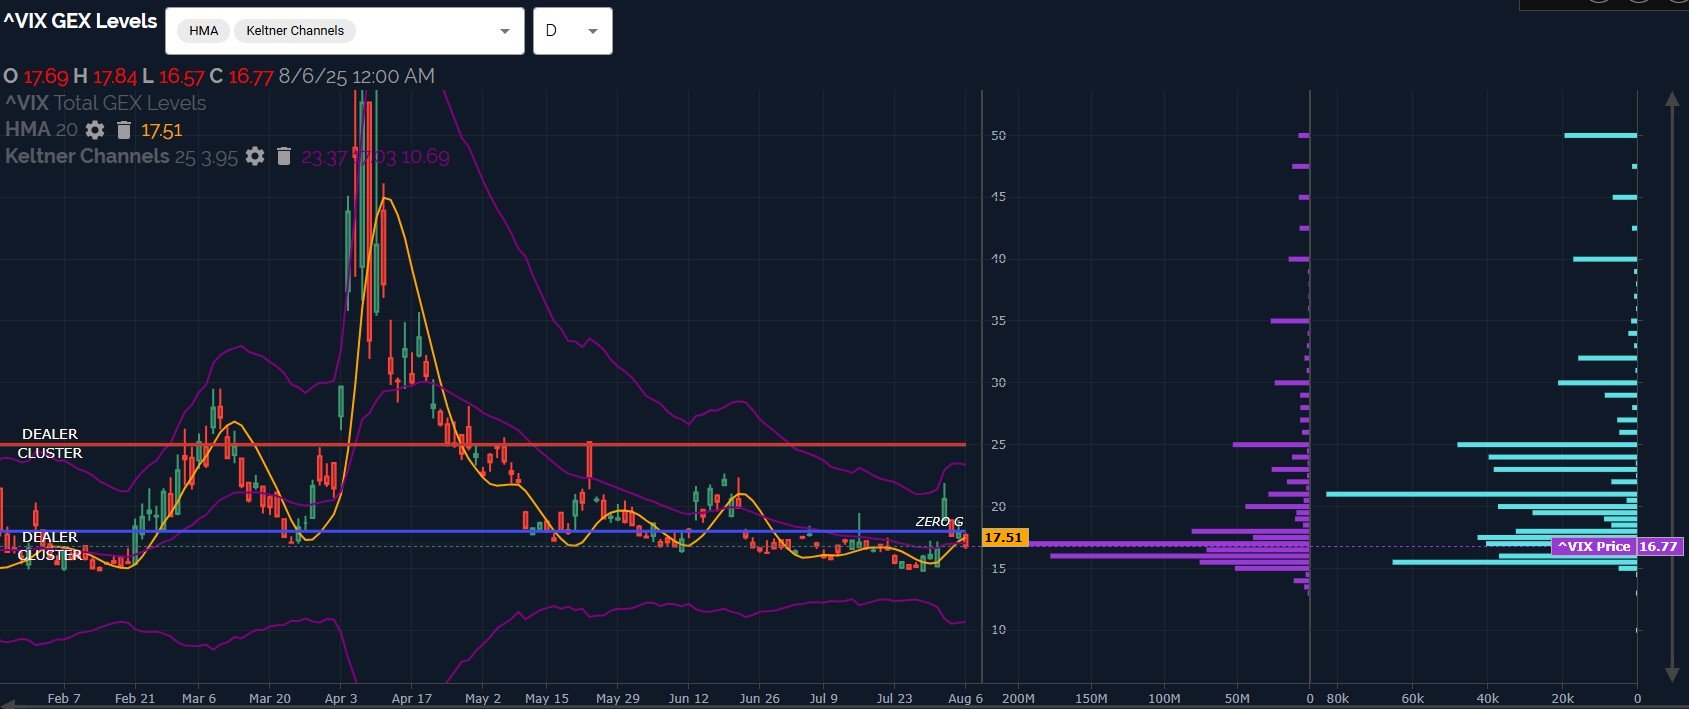Click the ^VIX GEX Levels title
Image resolution: width=1689 pixels, height=709 pixels.
(x=80, y=21)
